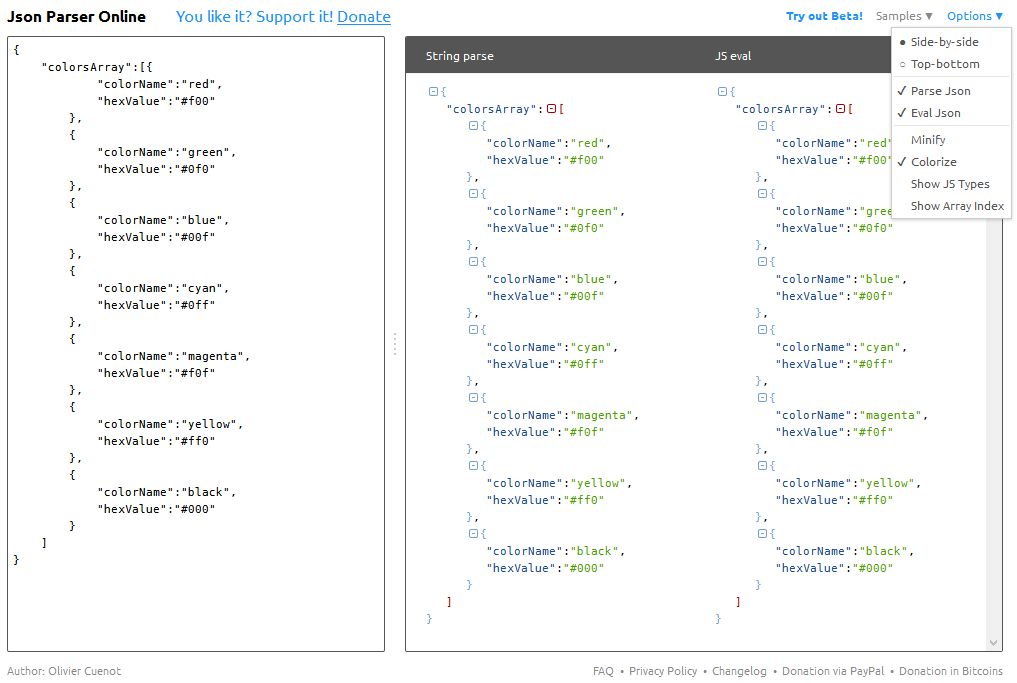Image resolution: width=1017 pixels, height=683 pixels.
Task: Select the Top-bottom layout option
Action: 944,64
